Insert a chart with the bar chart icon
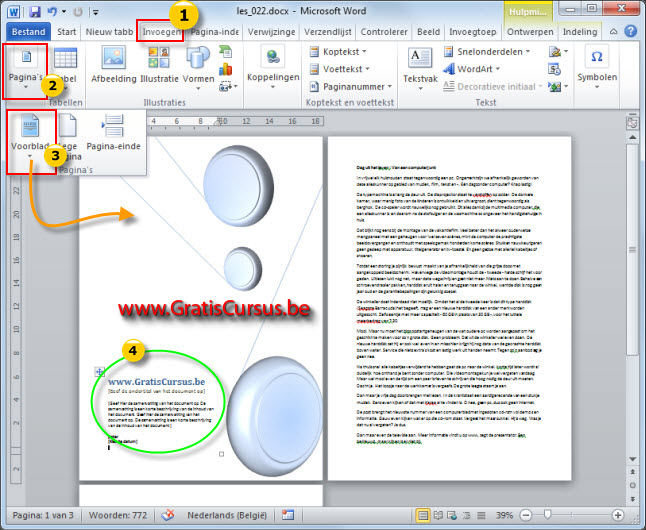646x530 pixels. pos(225,69)
